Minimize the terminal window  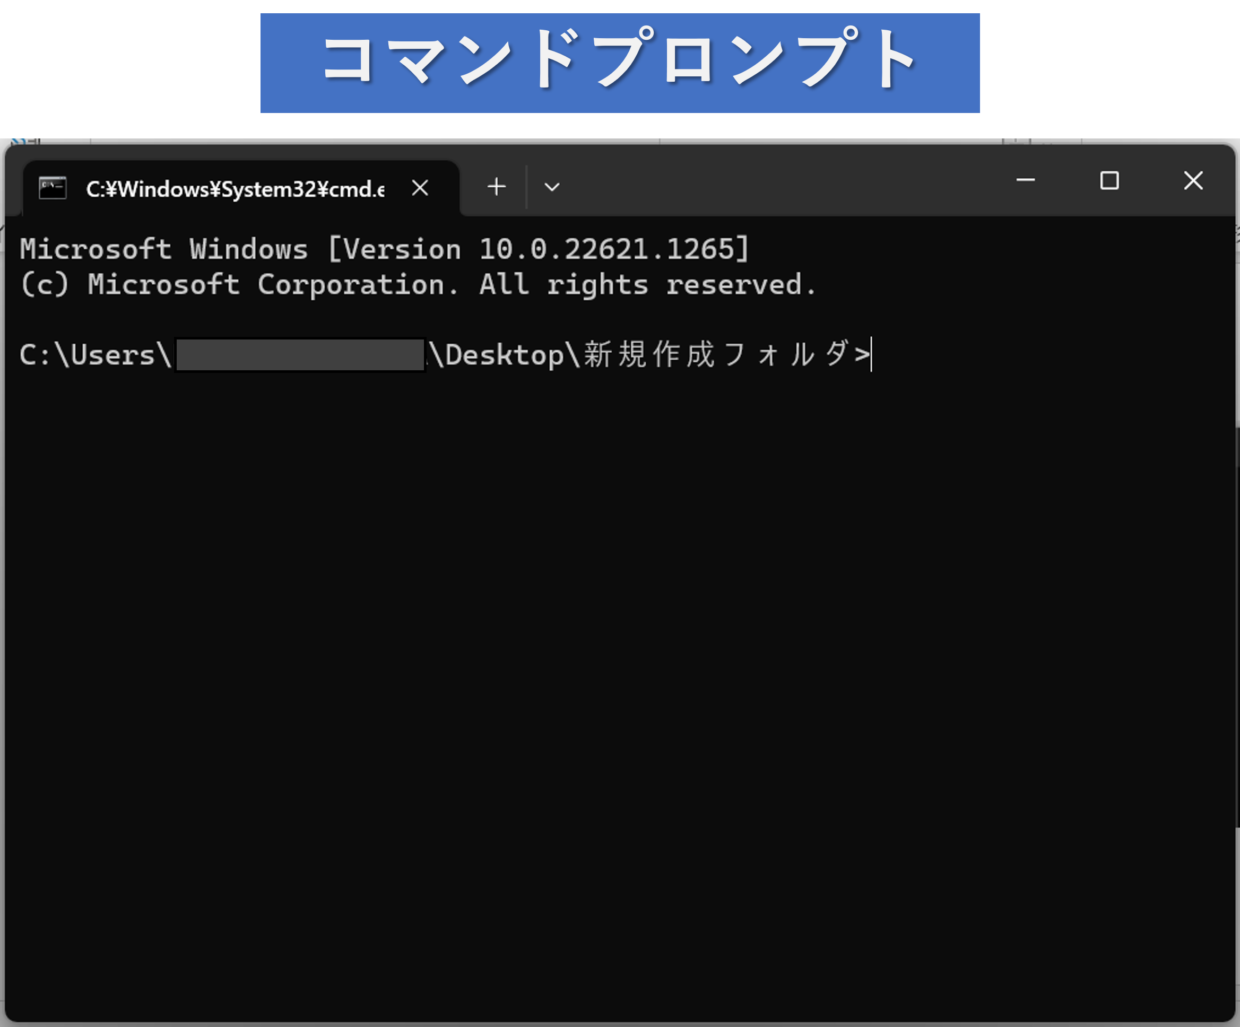pos(1026,181)
